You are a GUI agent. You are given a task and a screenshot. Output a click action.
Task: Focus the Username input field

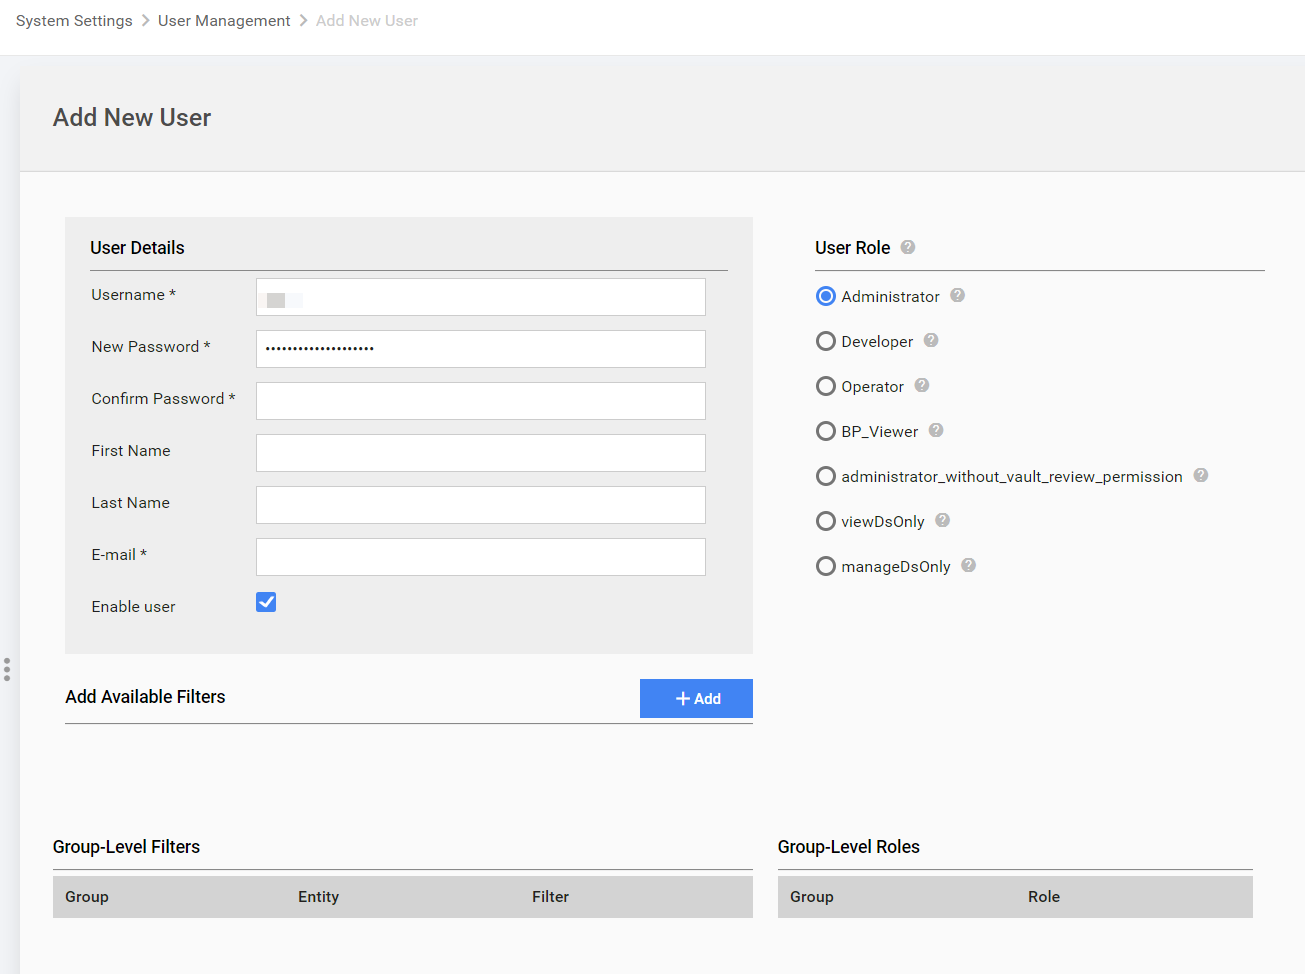pos(481,297)
